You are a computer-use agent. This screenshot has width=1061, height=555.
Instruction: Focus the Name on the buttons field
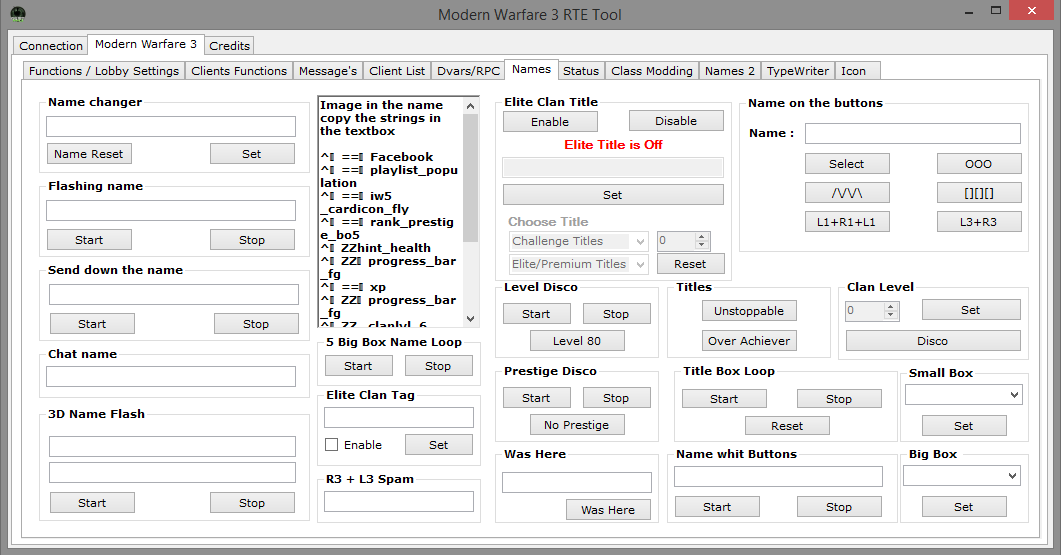pyautogui.click(x=912, y=134)
